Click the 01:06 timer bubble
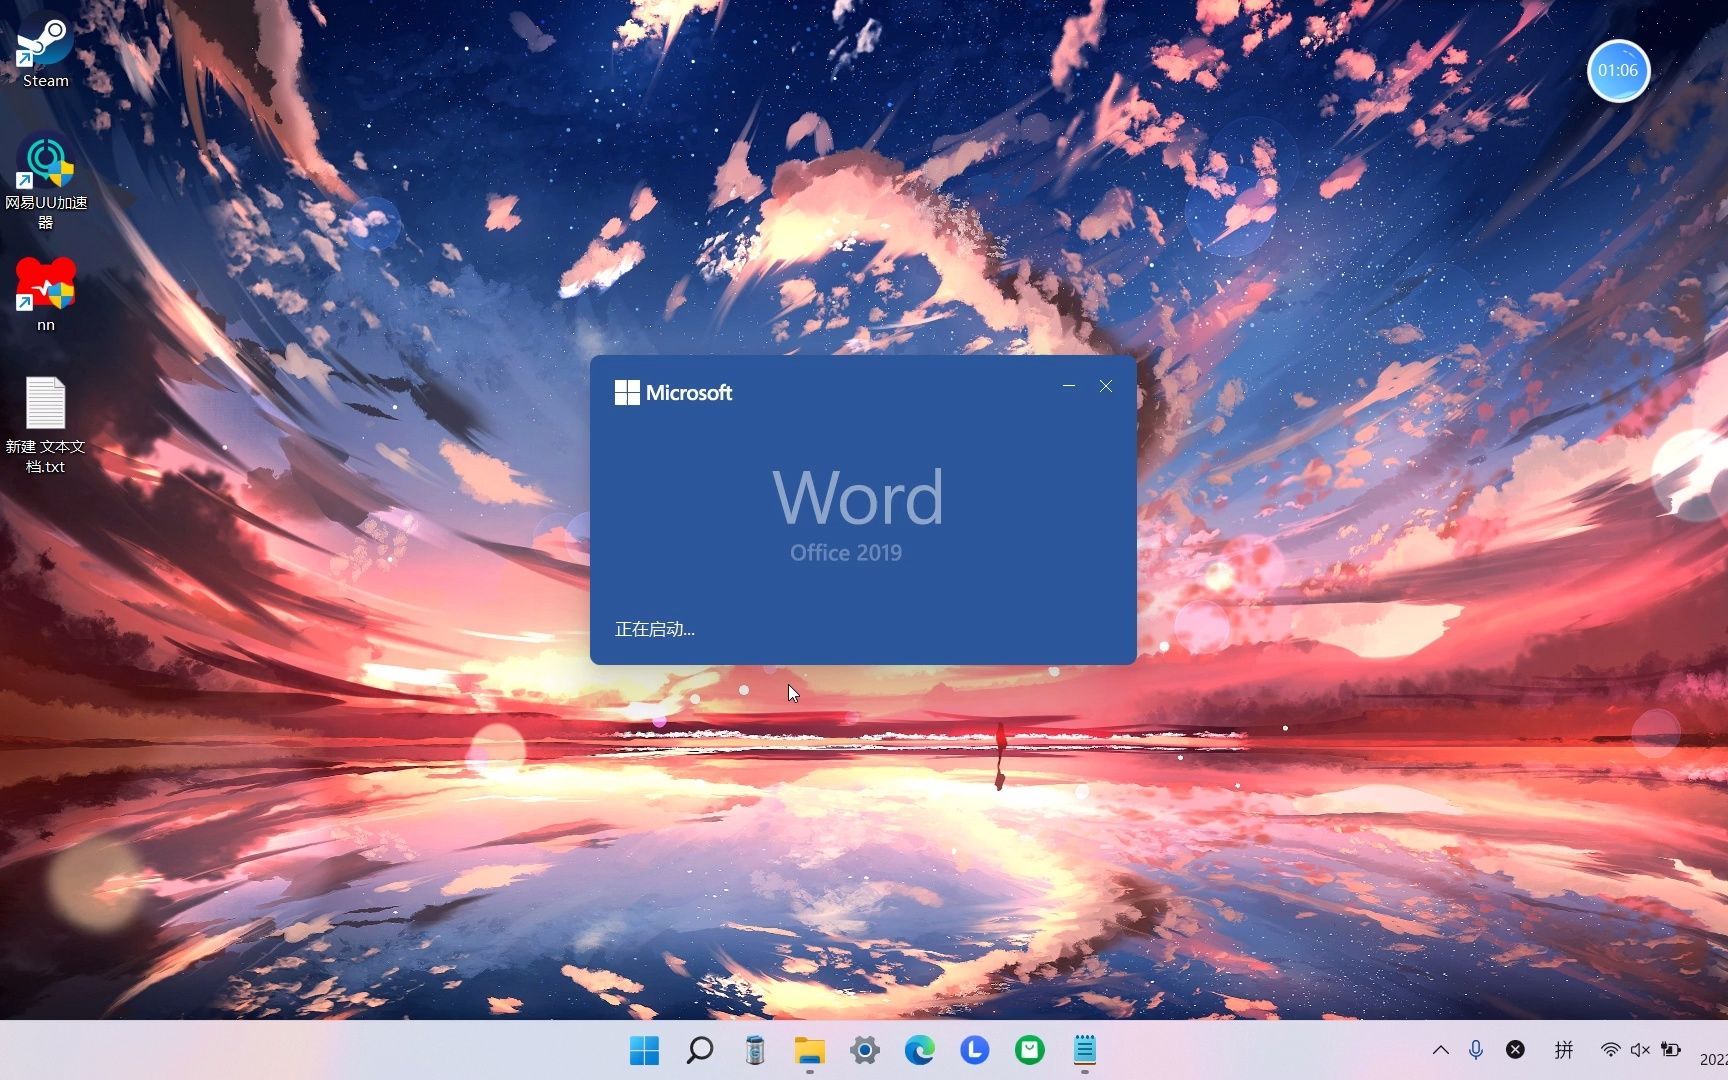 click(x=1618, y=71)
